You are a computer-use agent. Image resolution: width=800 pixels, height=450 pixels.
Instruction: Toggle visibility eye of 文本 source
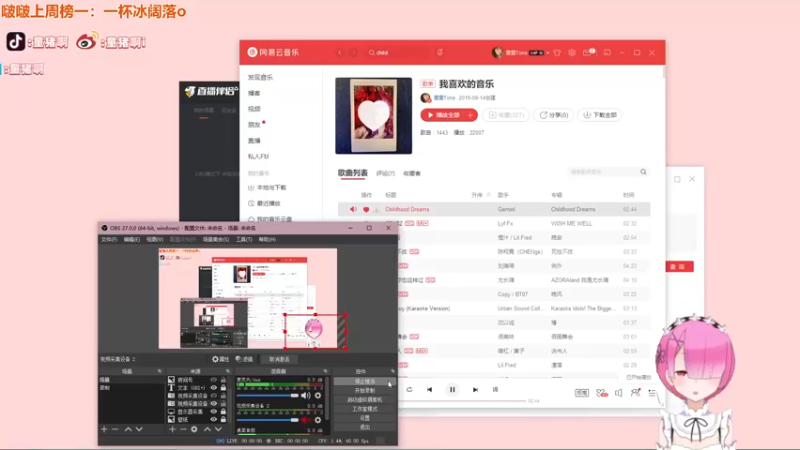(214, 388)
